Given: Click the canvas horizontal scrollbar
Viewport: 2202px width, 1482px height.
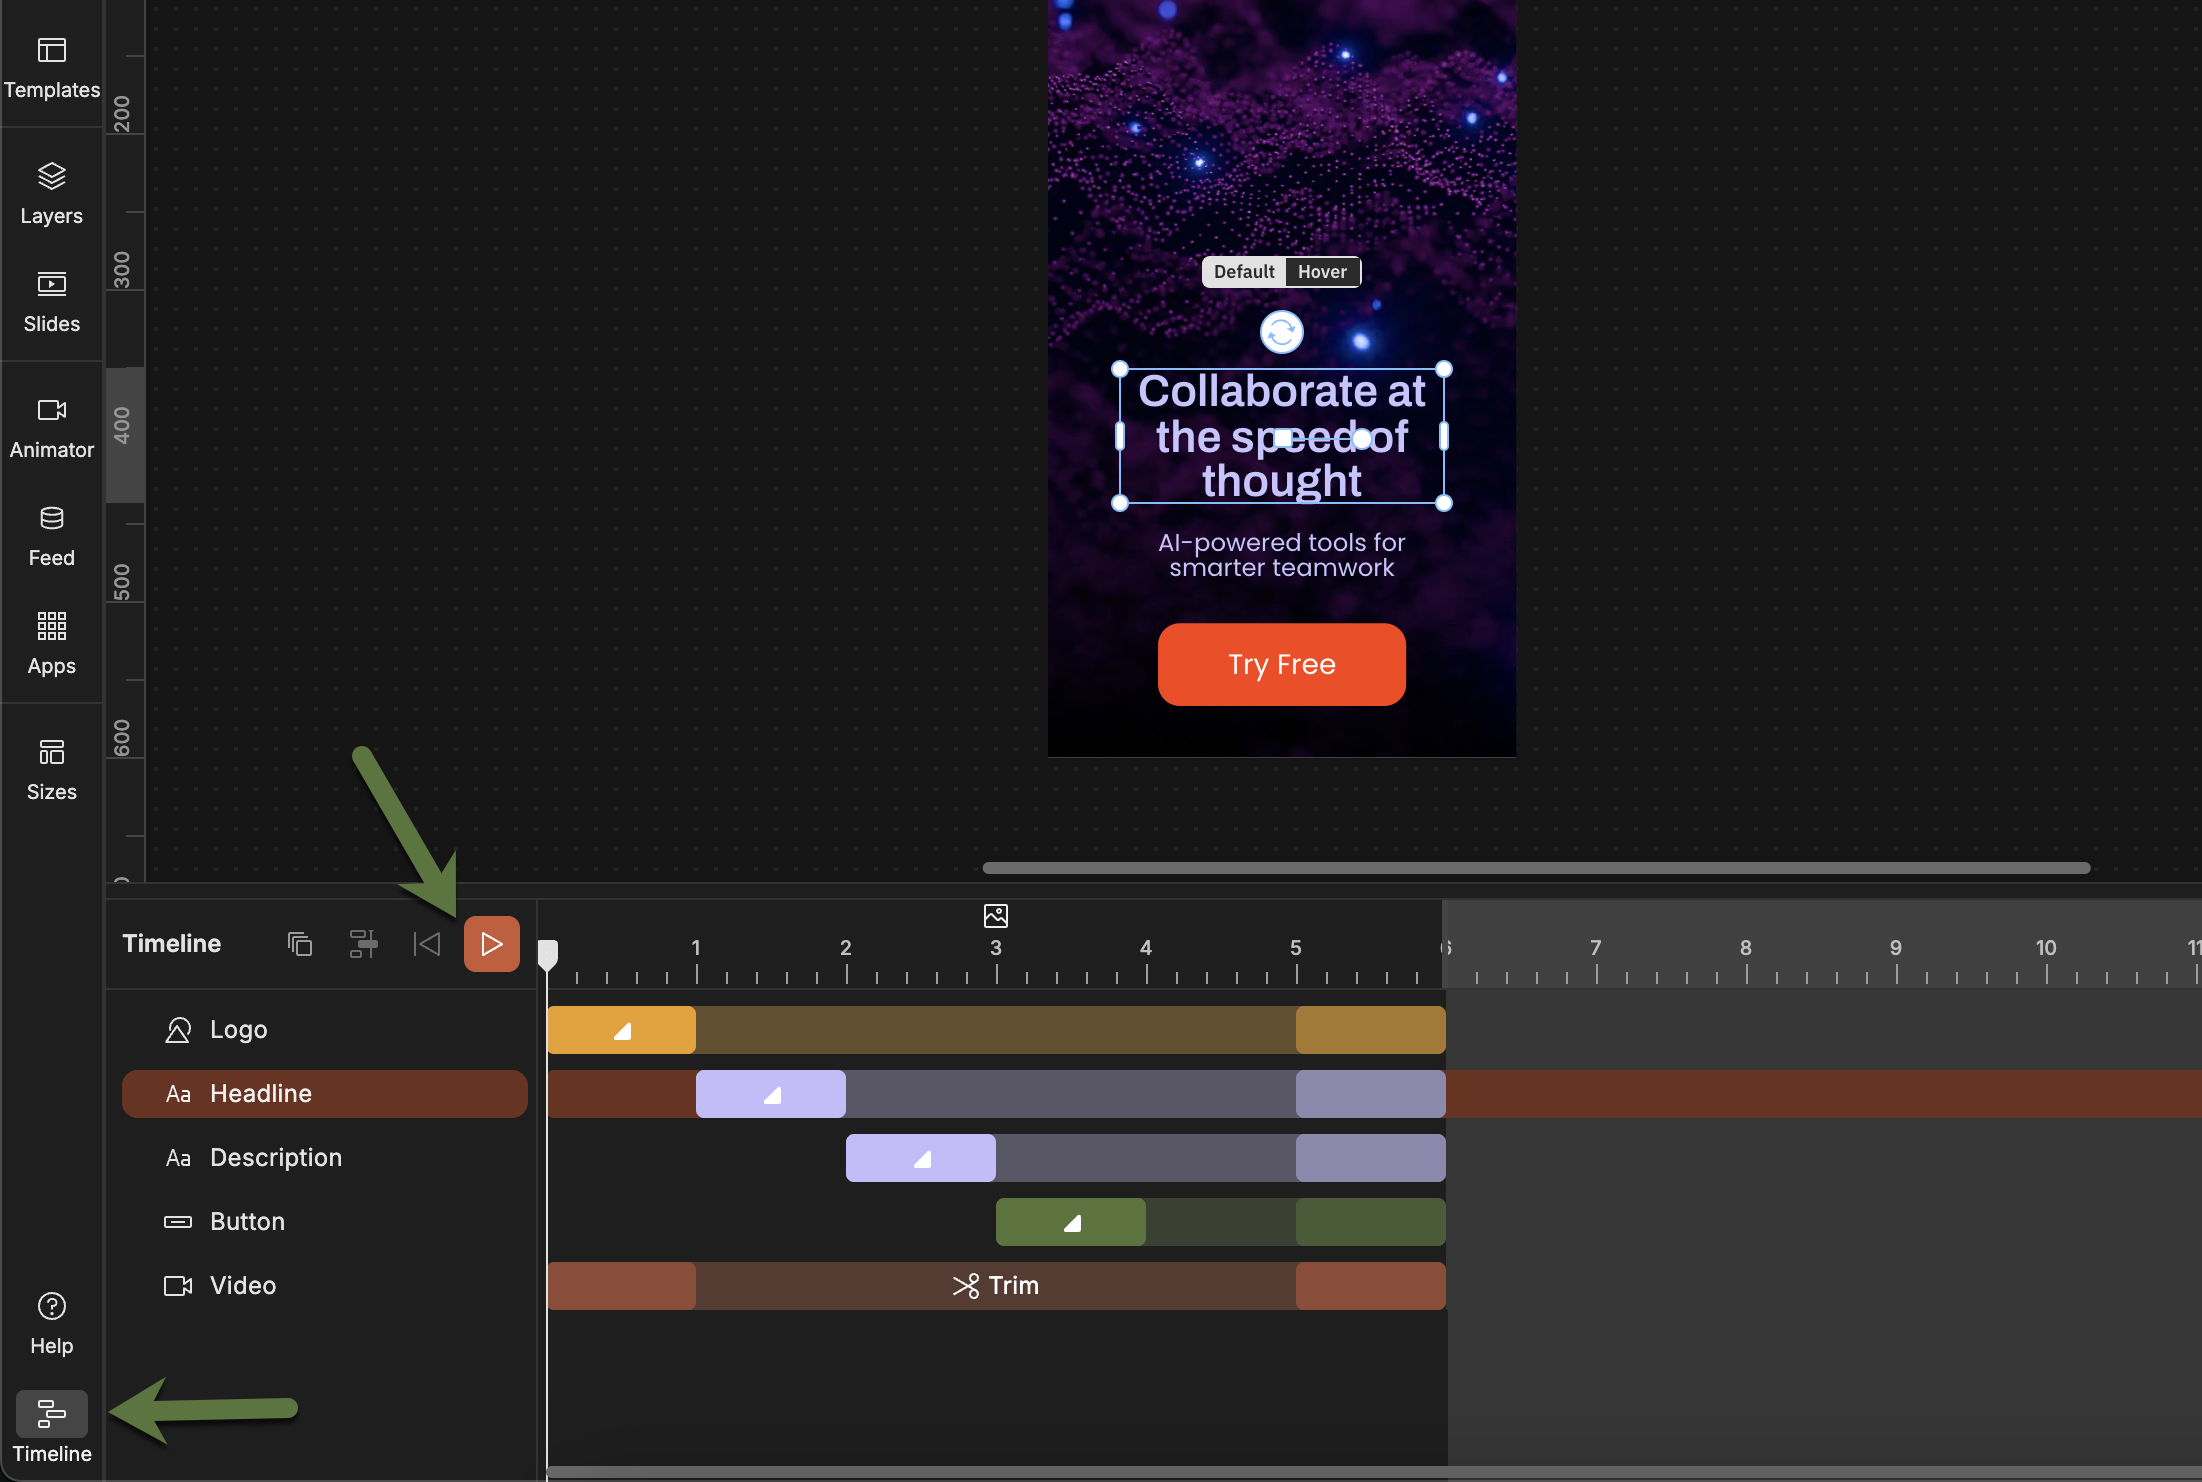Looking at the screenshot, I should coord(1535,868).
